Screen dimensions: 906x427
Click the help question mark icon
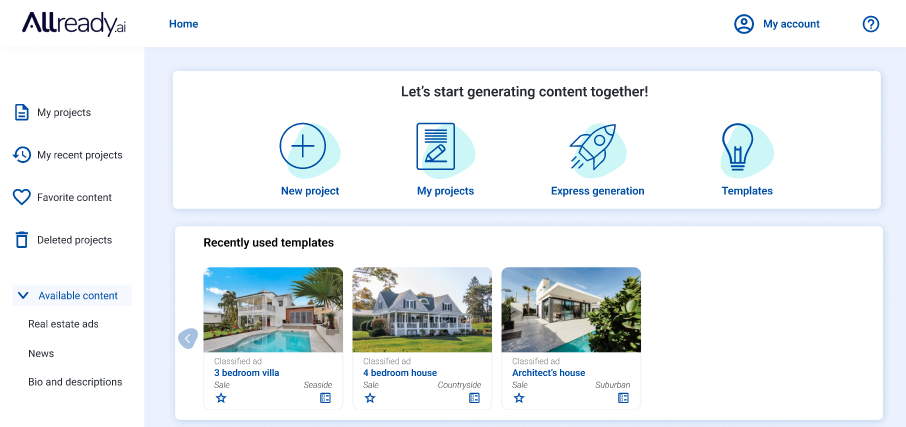[871, 24]
